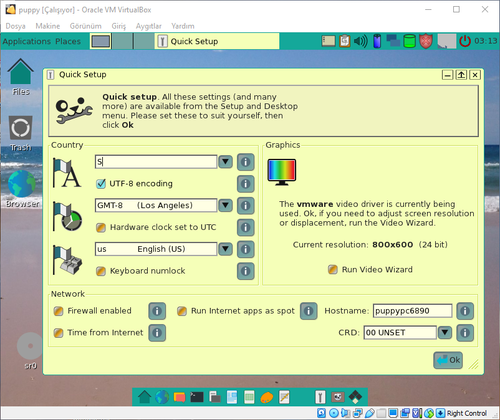Open the pencil text editor dock icon
Viewport: 500px width, 420px height.
[284, 397]
